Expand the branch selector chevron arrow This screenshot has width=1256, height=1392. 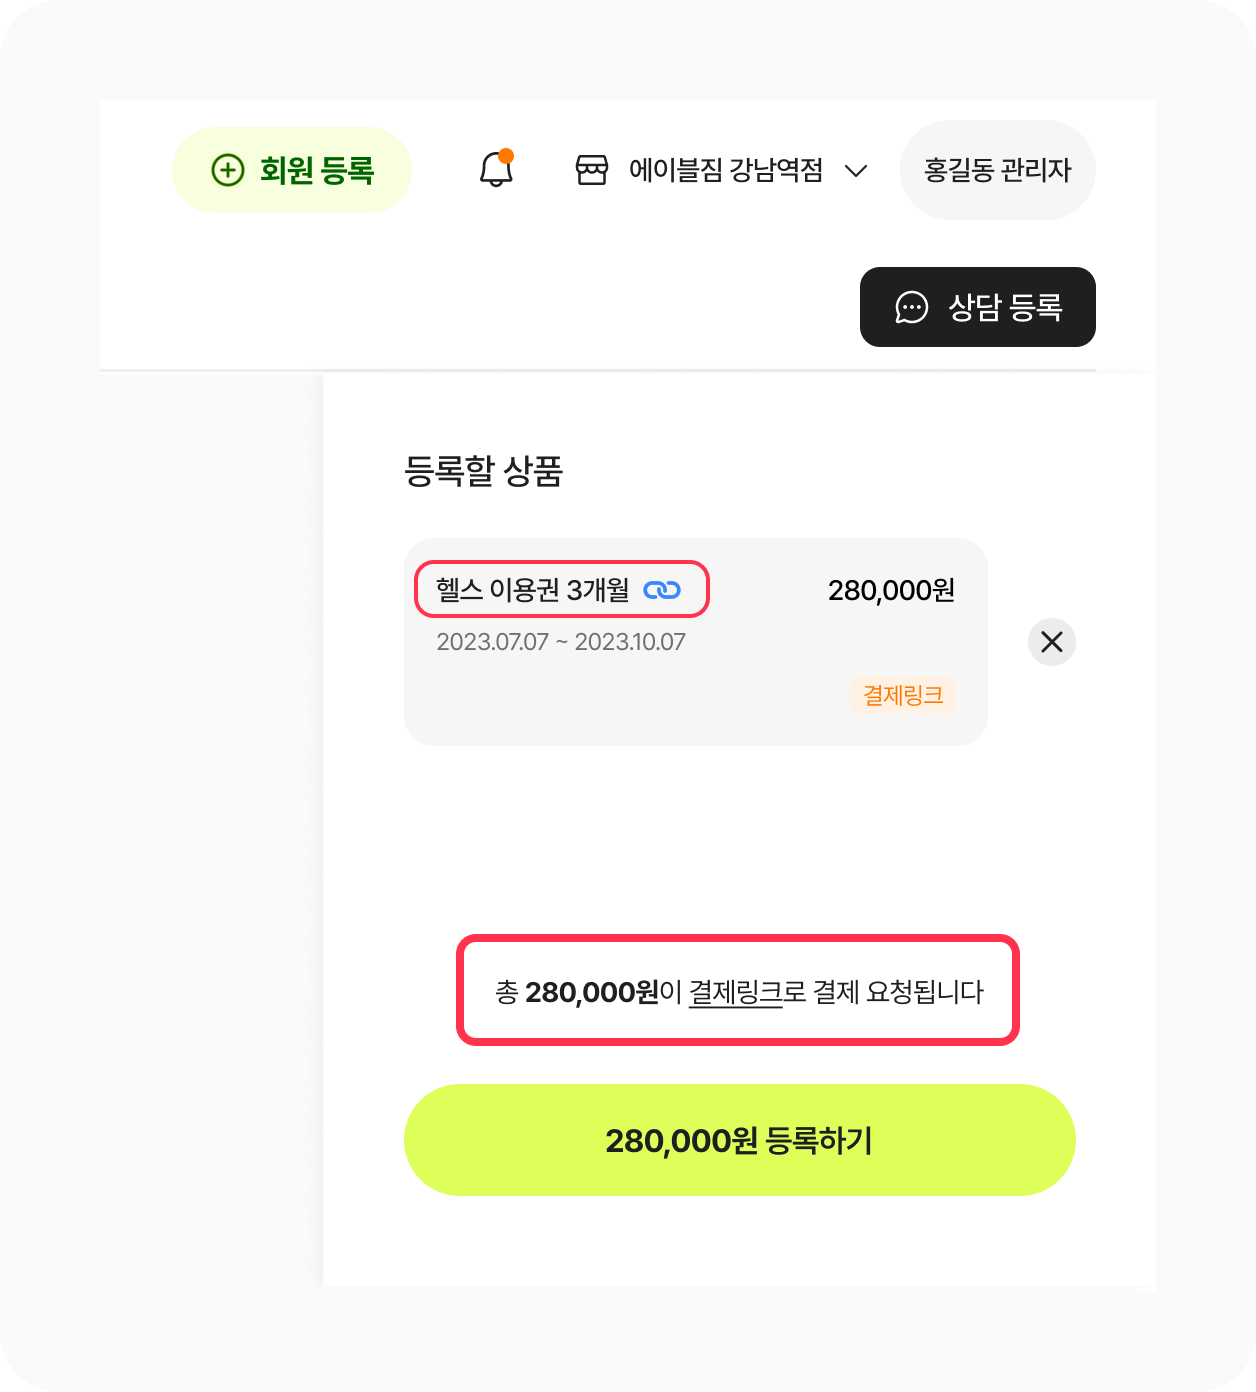coord(856,171)
